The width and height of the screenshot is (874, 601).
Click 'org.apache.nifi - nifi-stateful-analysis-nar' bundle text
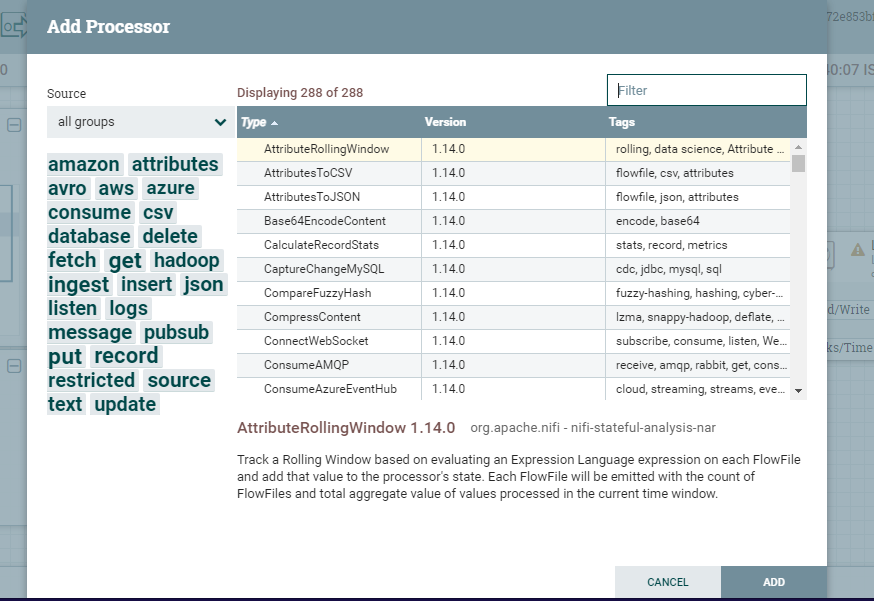click(x=593, y=428)
